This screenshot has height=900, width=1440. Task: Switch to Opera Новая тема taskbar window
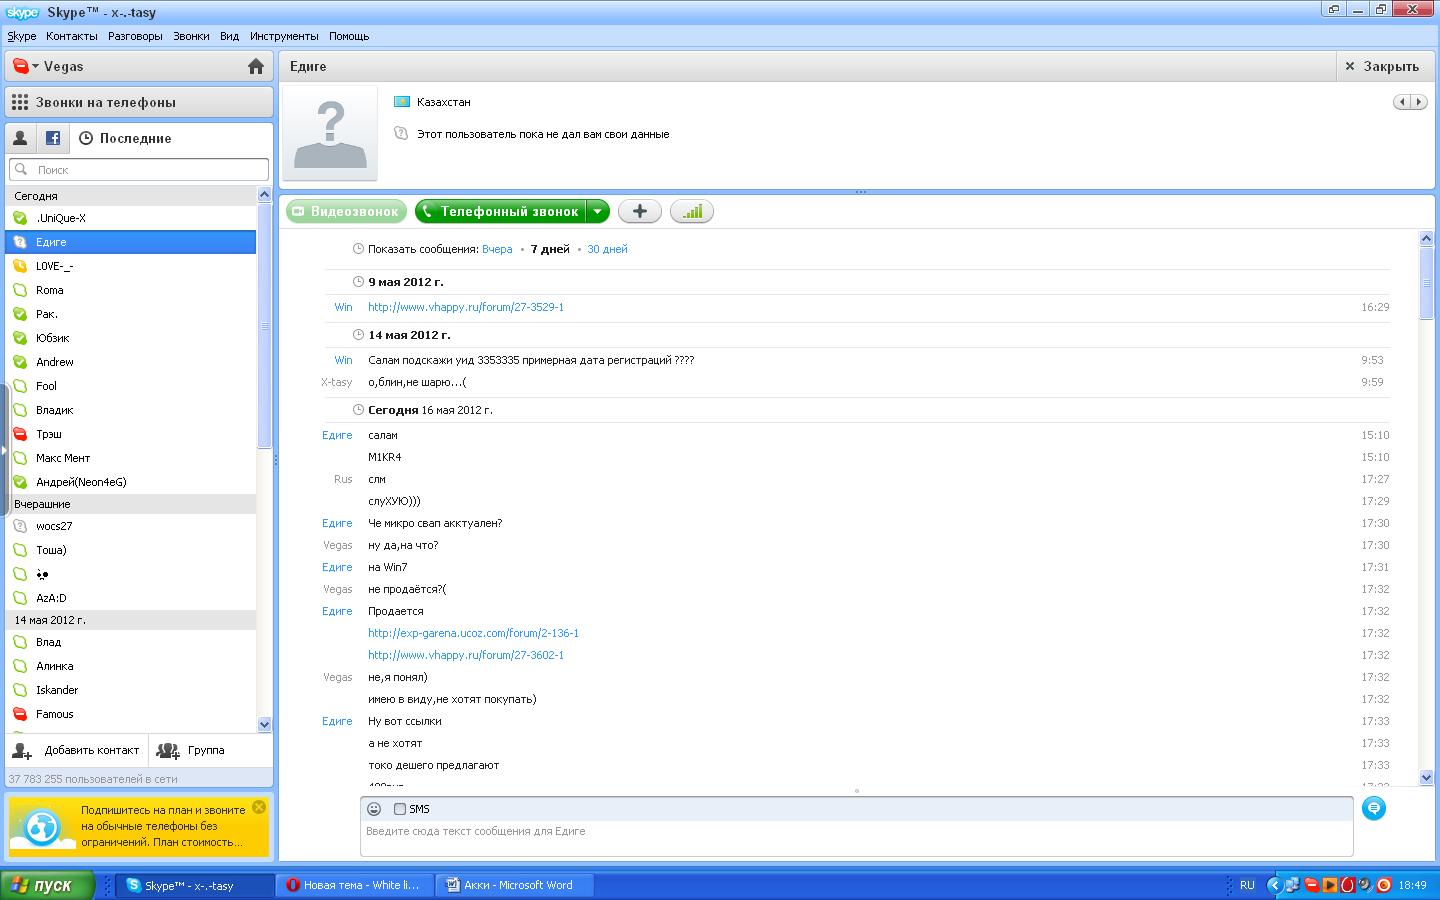(x=357, y=885)
